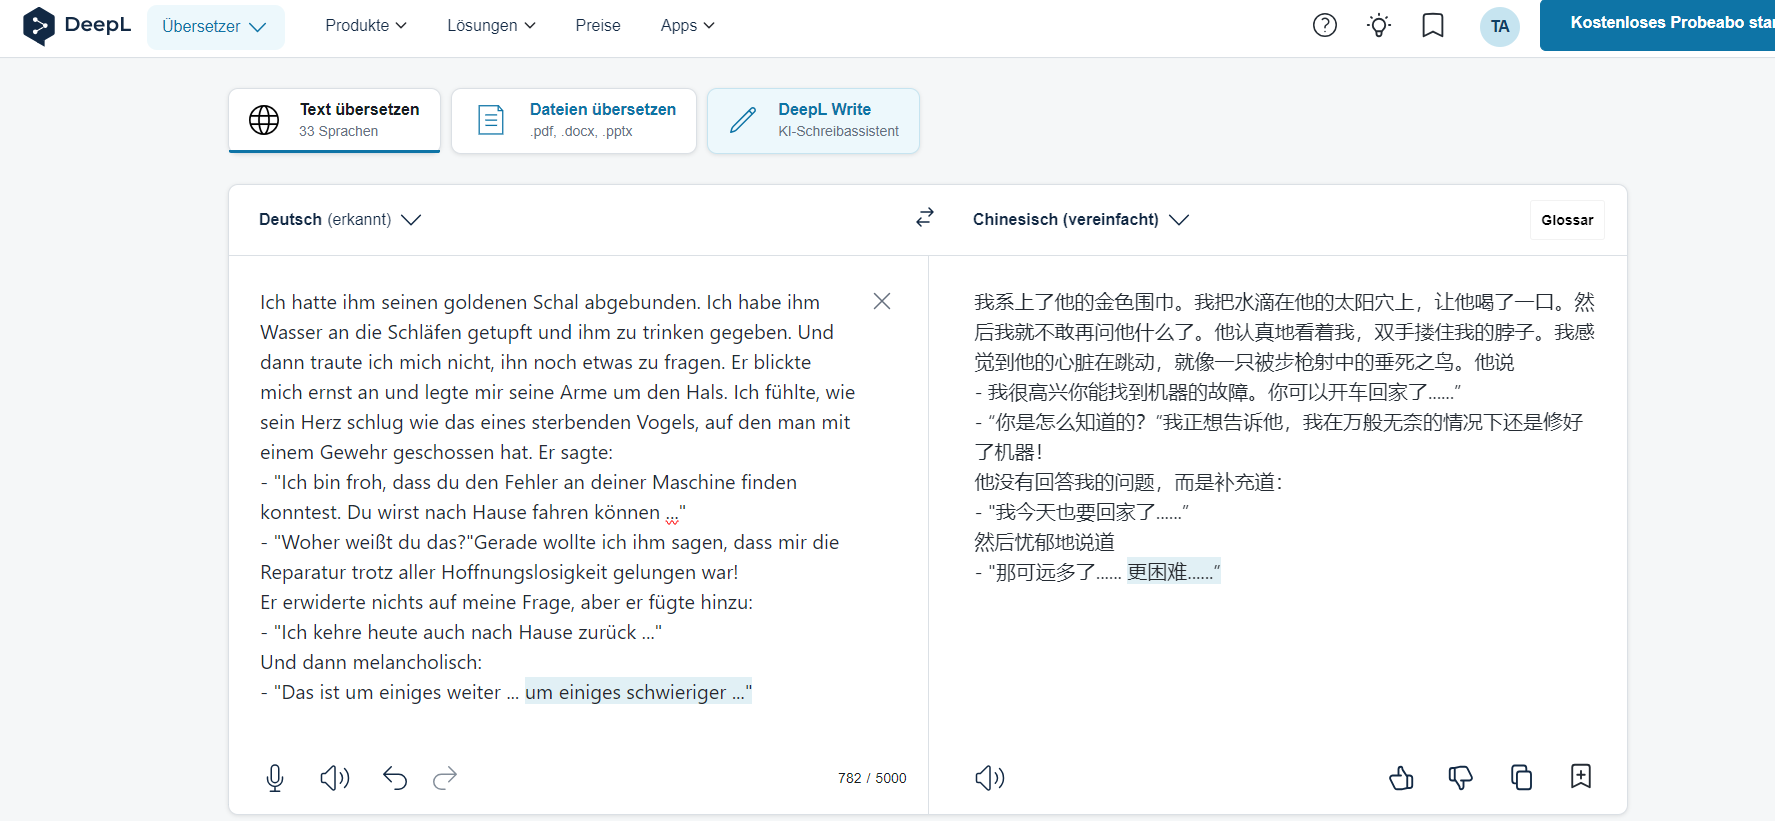Screen dimensions: 1775x821
Task: Click into the German source text area
Action: coord(558,497)
